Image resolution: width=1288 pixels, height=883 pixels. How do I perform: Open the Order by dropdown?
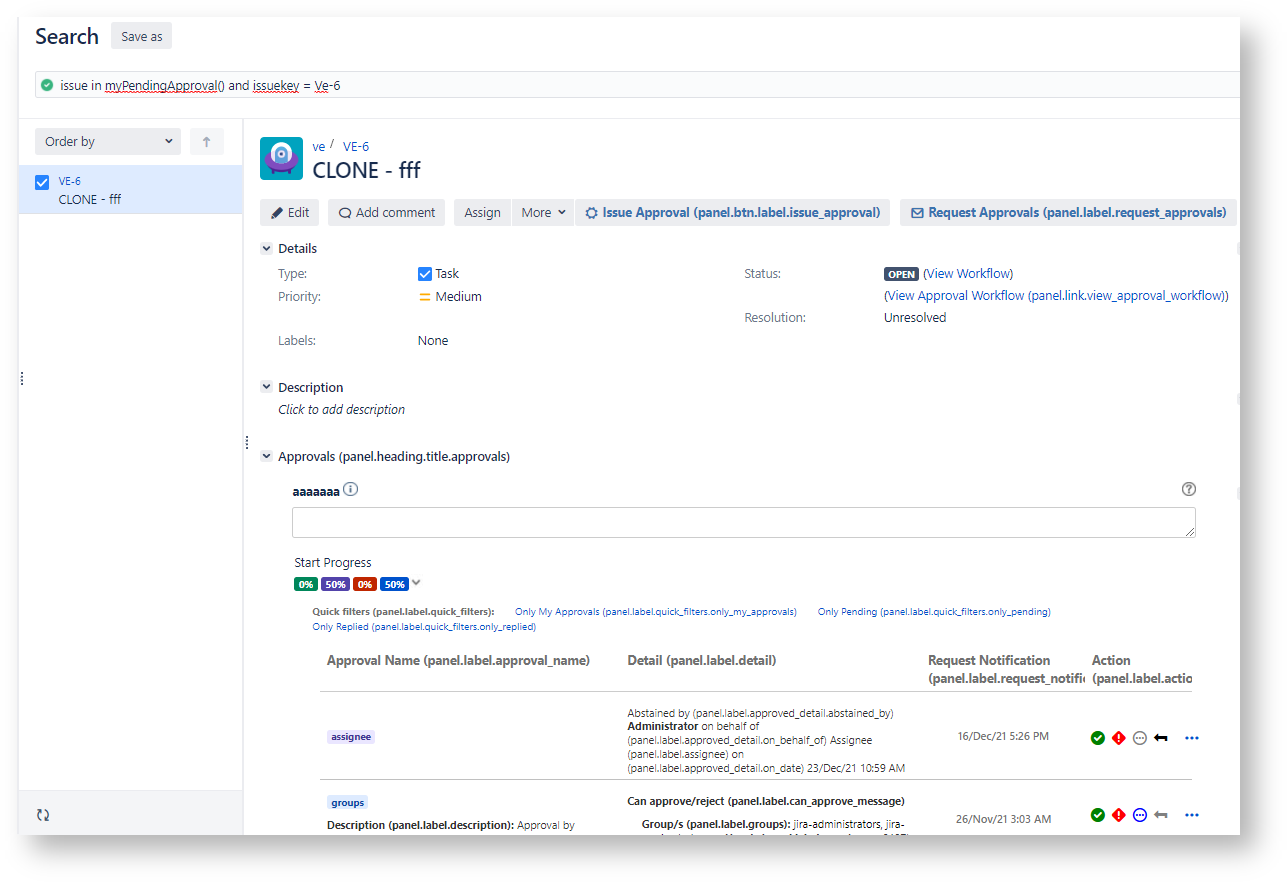108,142
